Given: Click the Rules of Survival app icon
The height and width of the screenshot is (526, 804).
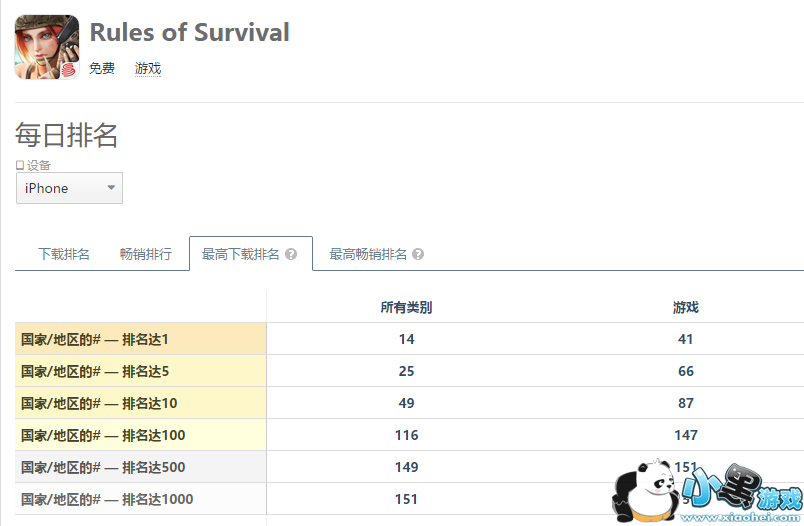Looking at the screenshot, I should pyautogui.click(x=47, y=47).
